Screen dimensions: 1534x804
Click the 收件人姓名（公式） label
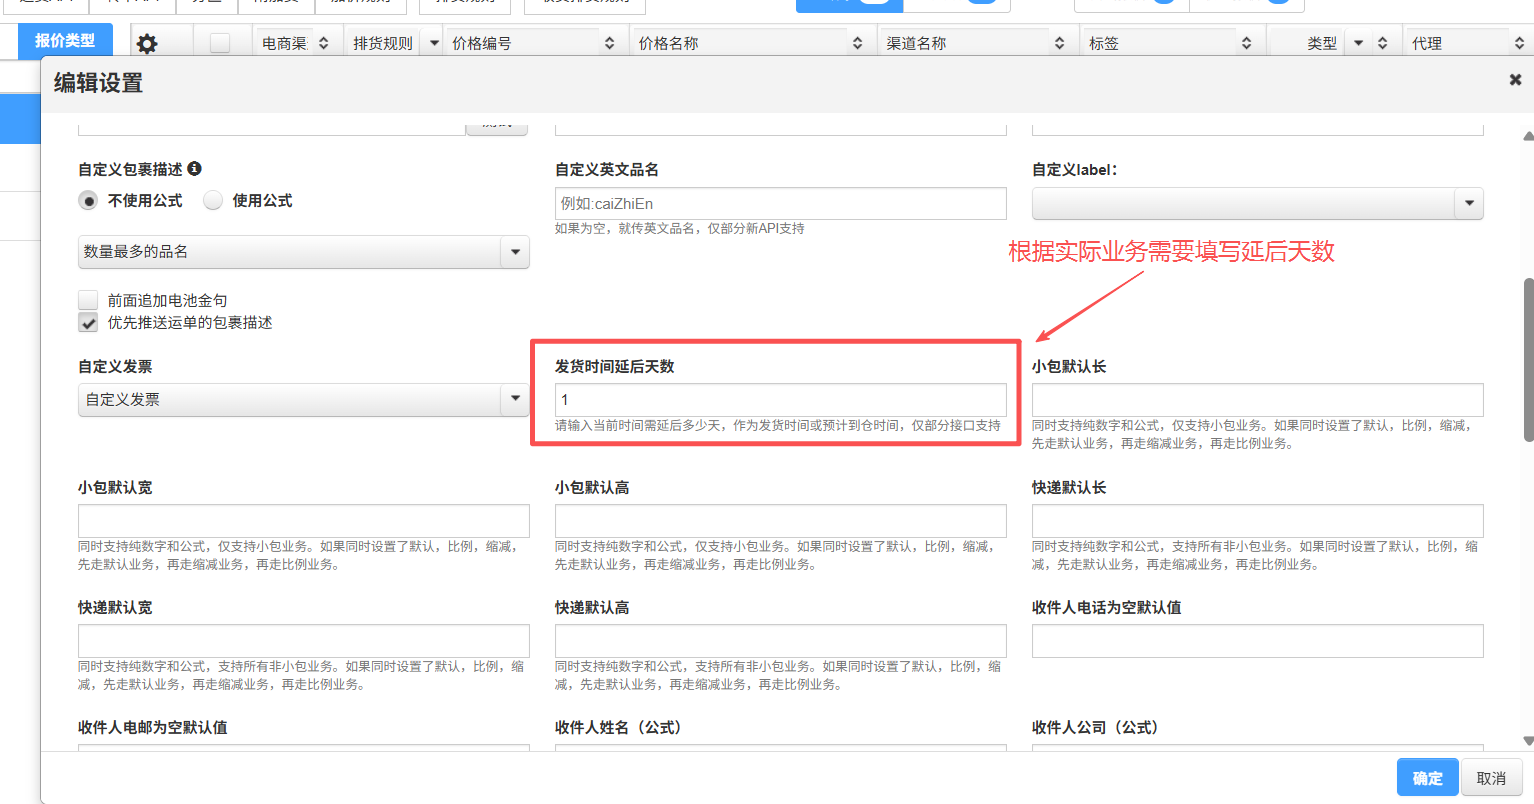618,728
